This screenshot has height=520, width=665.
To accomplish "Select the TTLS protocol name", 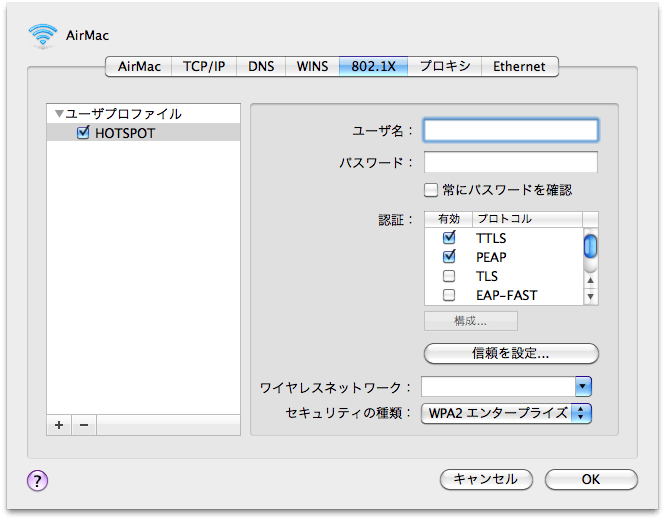I will click(491, 238).
